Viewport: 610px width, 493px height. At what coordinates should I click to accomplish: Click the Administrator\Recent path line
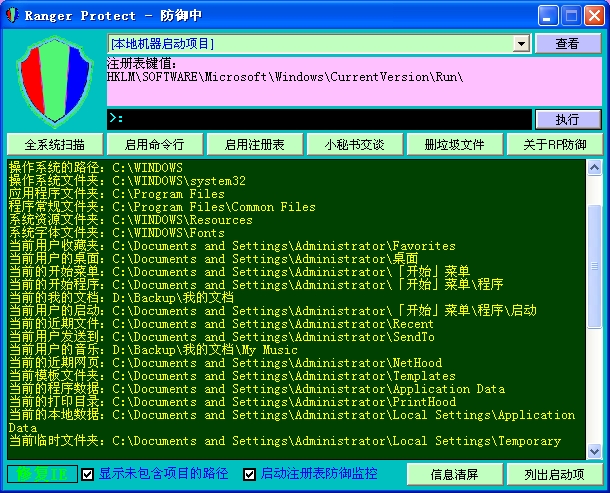(x=221, y=324)
